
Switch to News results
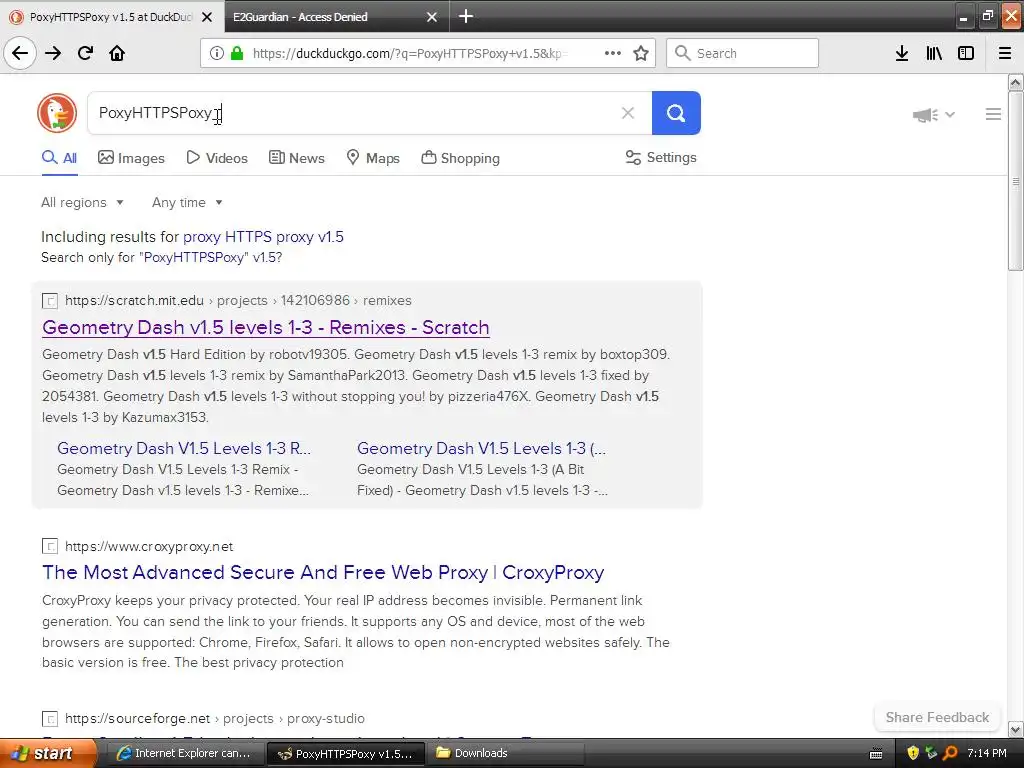click(x=296, y=158)
